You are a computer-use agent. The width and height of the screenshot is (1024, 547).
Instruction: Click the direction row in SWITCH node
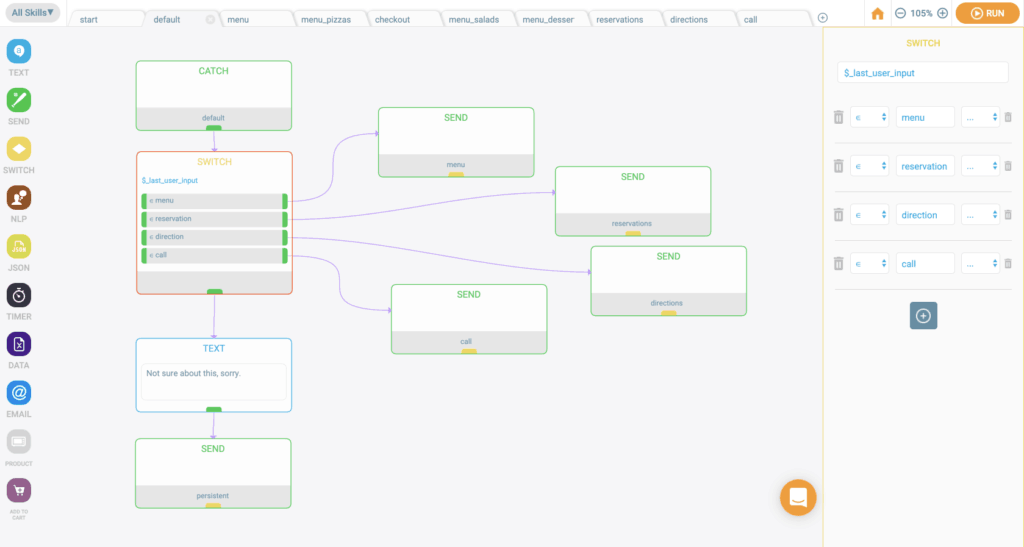pyautogui.click(x=214, y=237)
